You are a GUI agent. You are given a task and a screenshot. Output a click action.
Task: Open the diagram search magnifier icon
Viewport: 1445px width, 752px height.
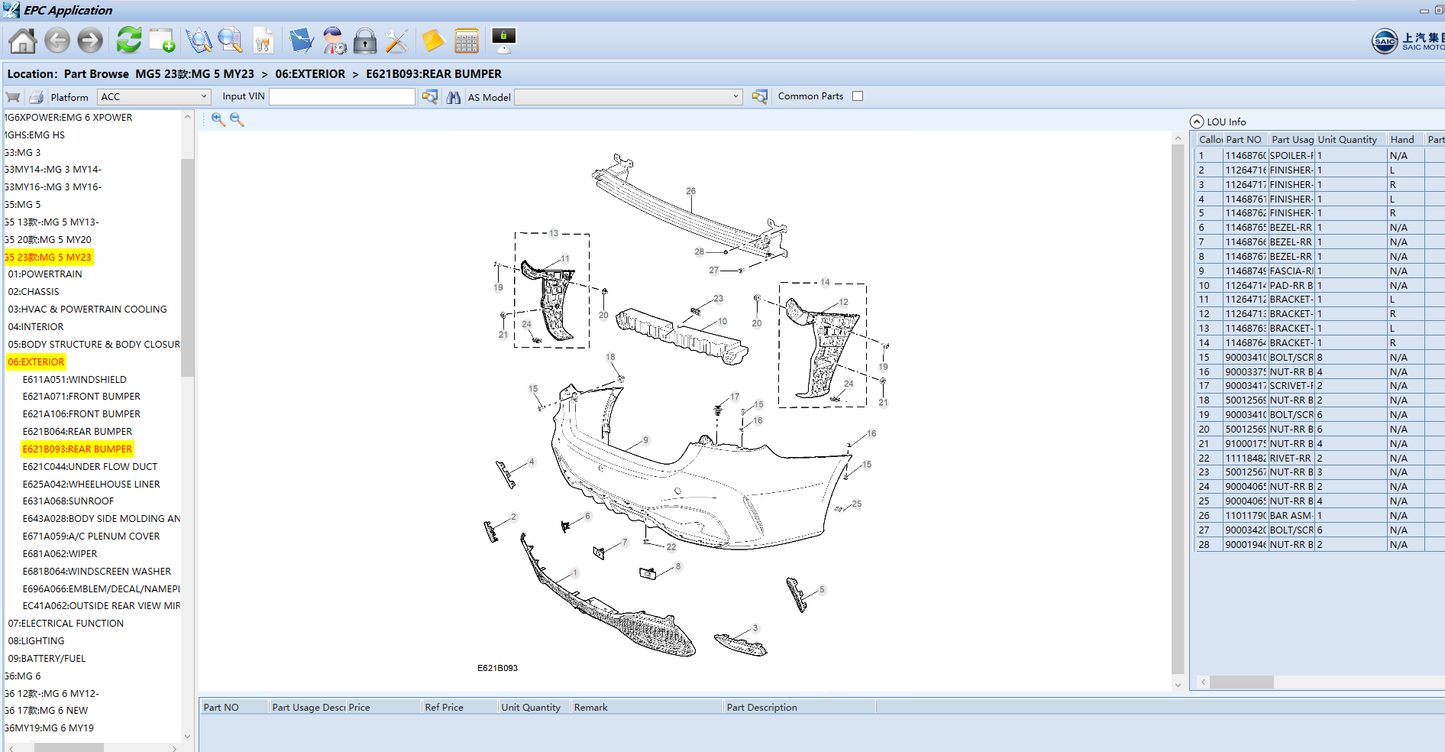[199, 40]
